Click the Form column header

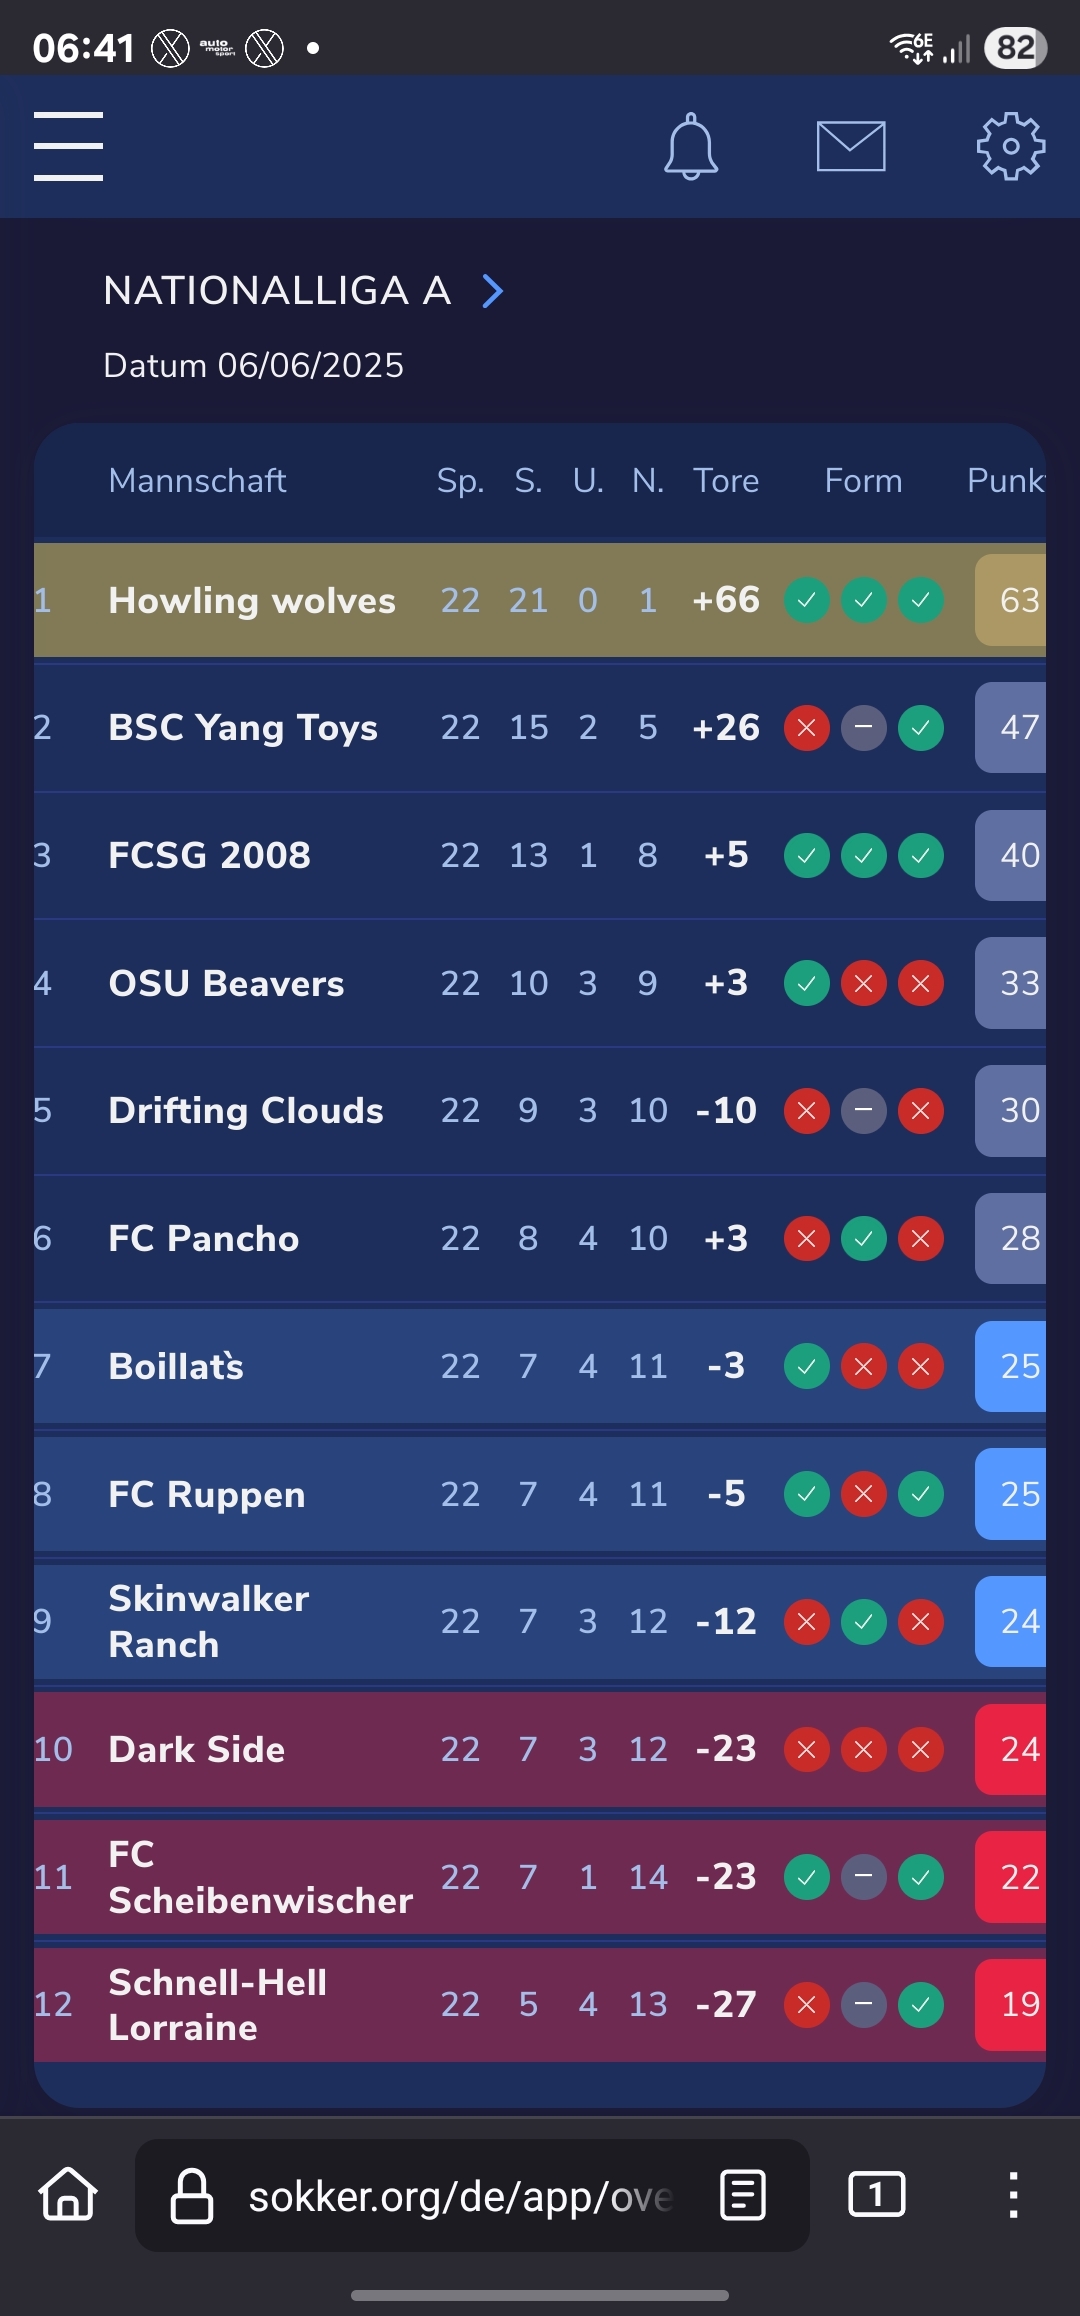click(863, 481)
